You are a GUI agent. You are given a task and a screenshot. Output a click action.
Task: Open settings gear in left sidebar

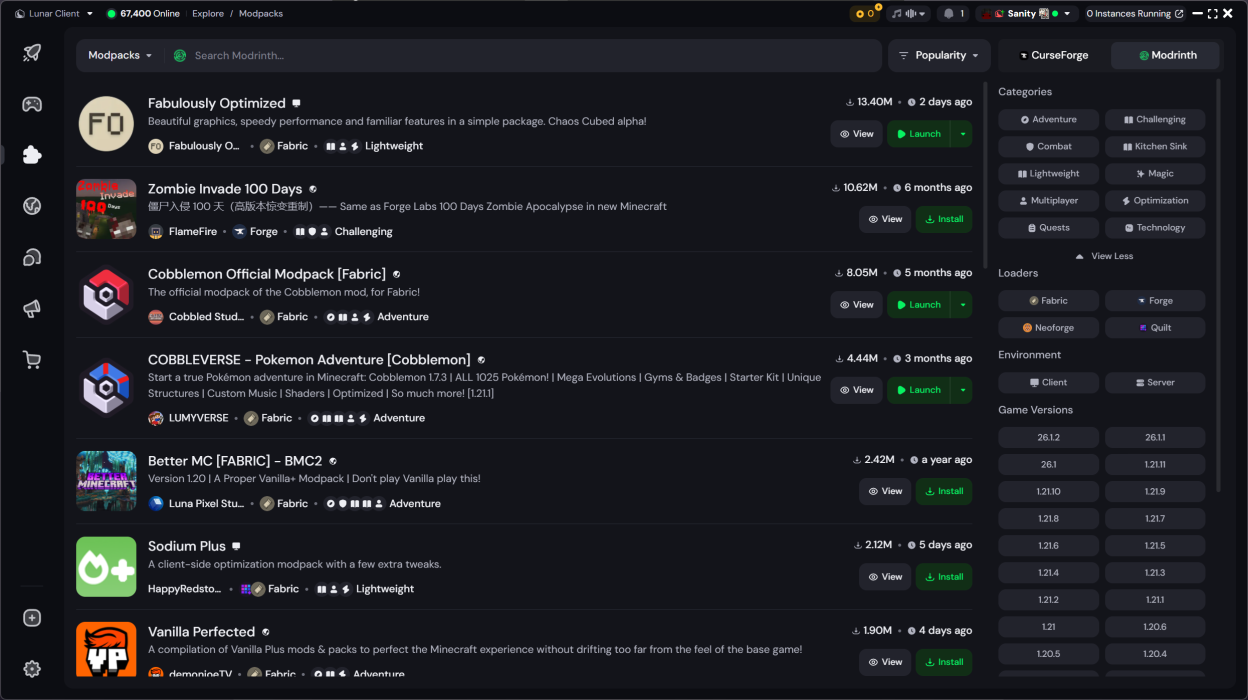[x=32, y=669]
